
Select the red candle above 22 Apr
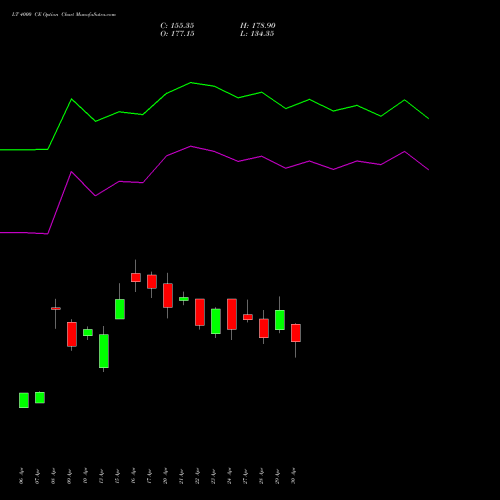coord(200,312)
